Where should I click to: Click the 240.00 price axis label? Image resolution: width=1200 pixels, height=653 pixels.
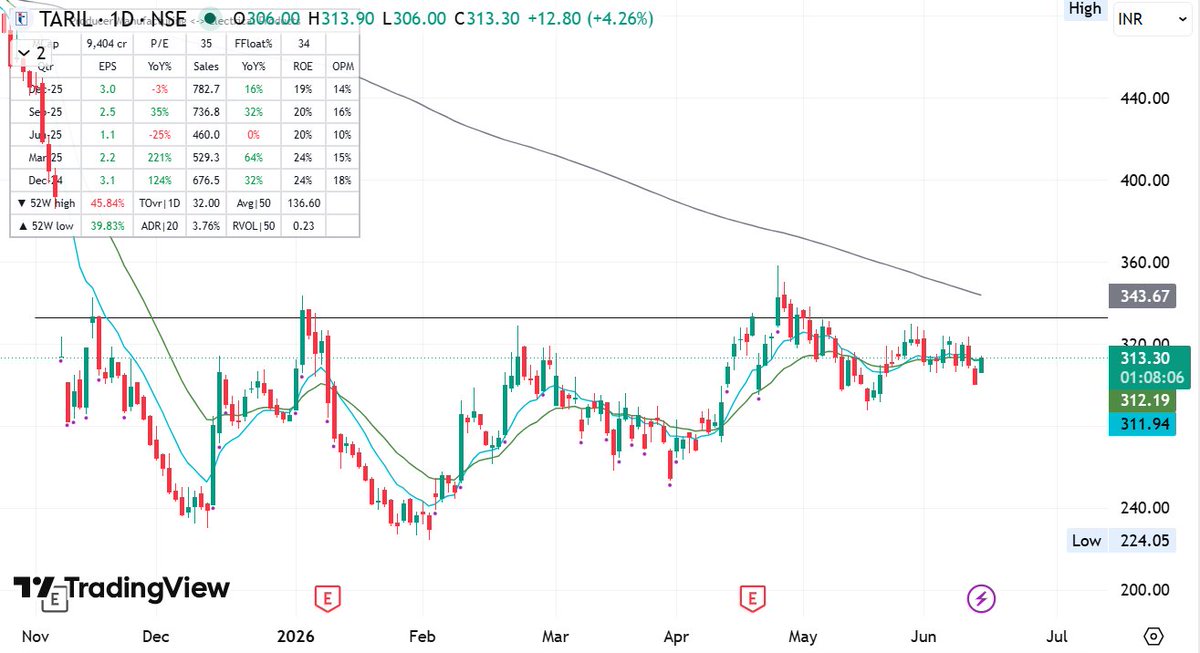pyautogui.click(x=1145, y=508)
